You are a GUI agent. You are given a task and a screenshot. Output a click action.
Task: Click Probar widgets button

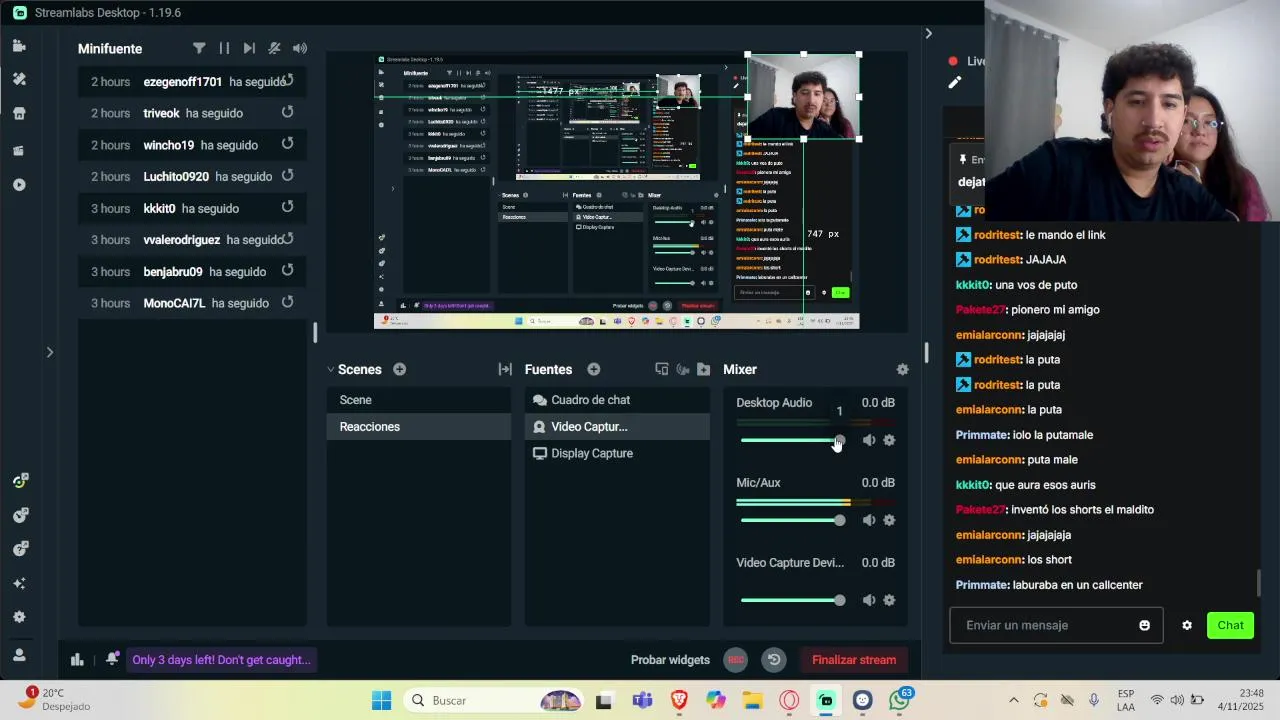[670, 660]
